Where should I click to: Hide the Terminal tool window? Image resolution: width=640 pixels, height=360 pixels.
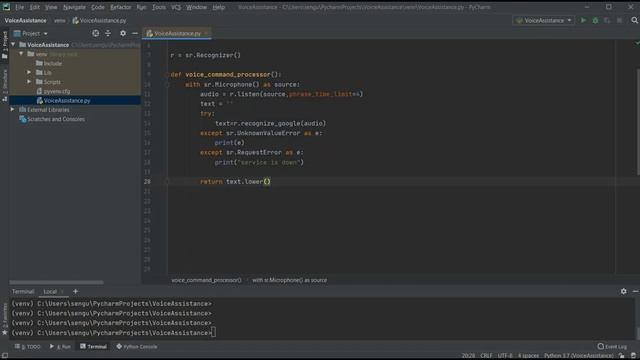pyautogui.click(x=635, y=291)
